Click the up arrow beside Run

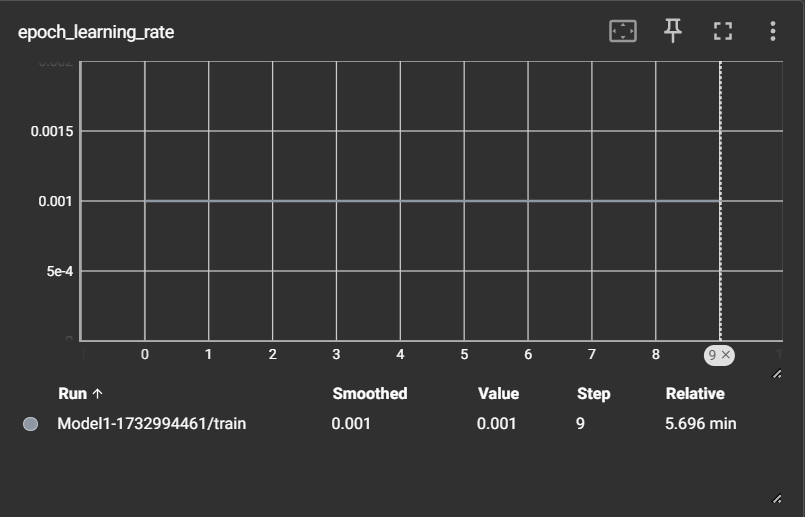[x=98, y=394]
